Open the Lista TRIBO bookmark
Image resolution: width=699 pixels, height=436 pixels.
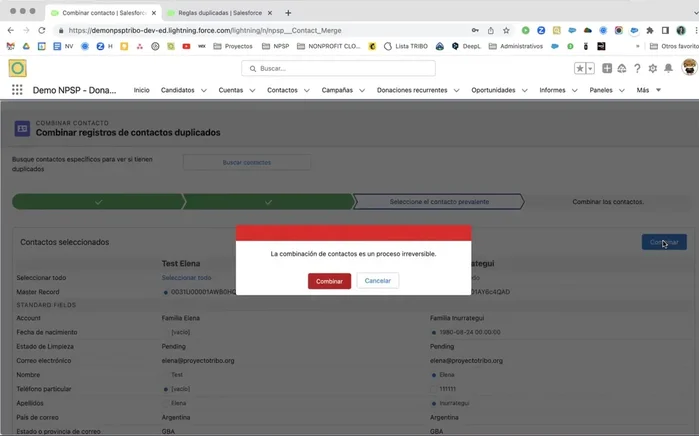406,46
